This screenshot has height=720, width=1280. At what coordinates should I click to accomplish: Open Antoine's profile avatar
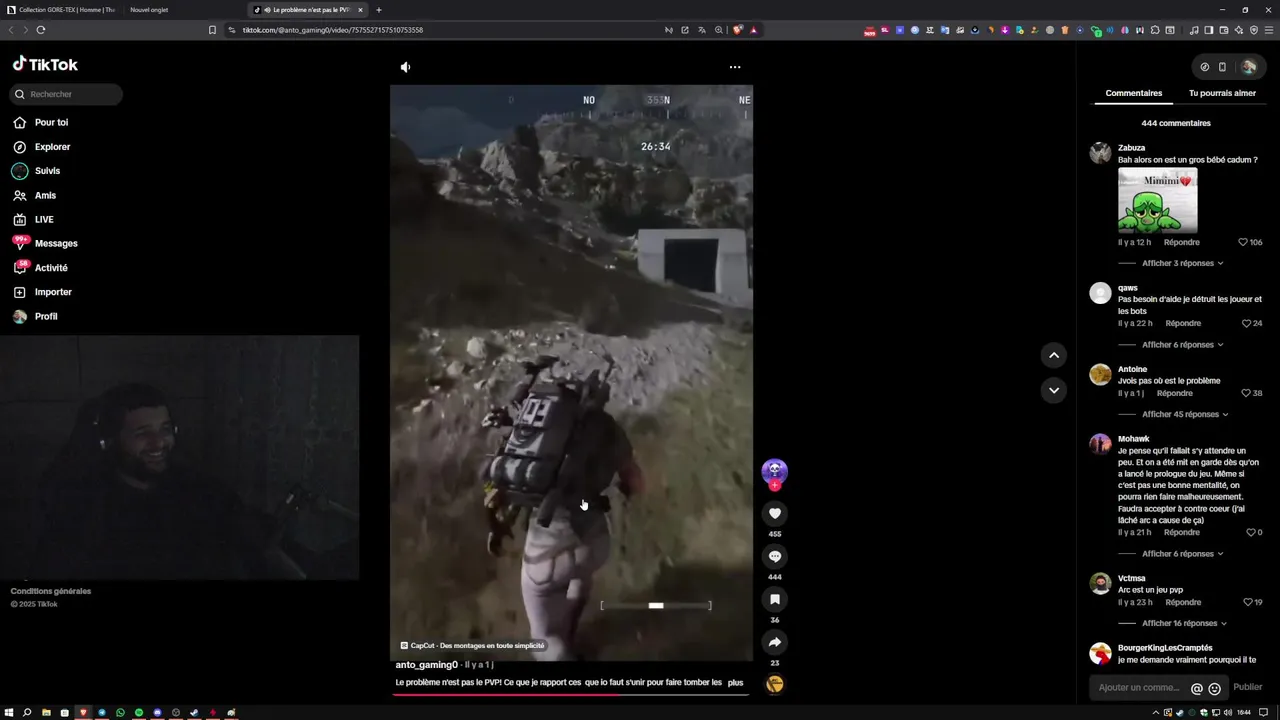[x=1100, y=374]
